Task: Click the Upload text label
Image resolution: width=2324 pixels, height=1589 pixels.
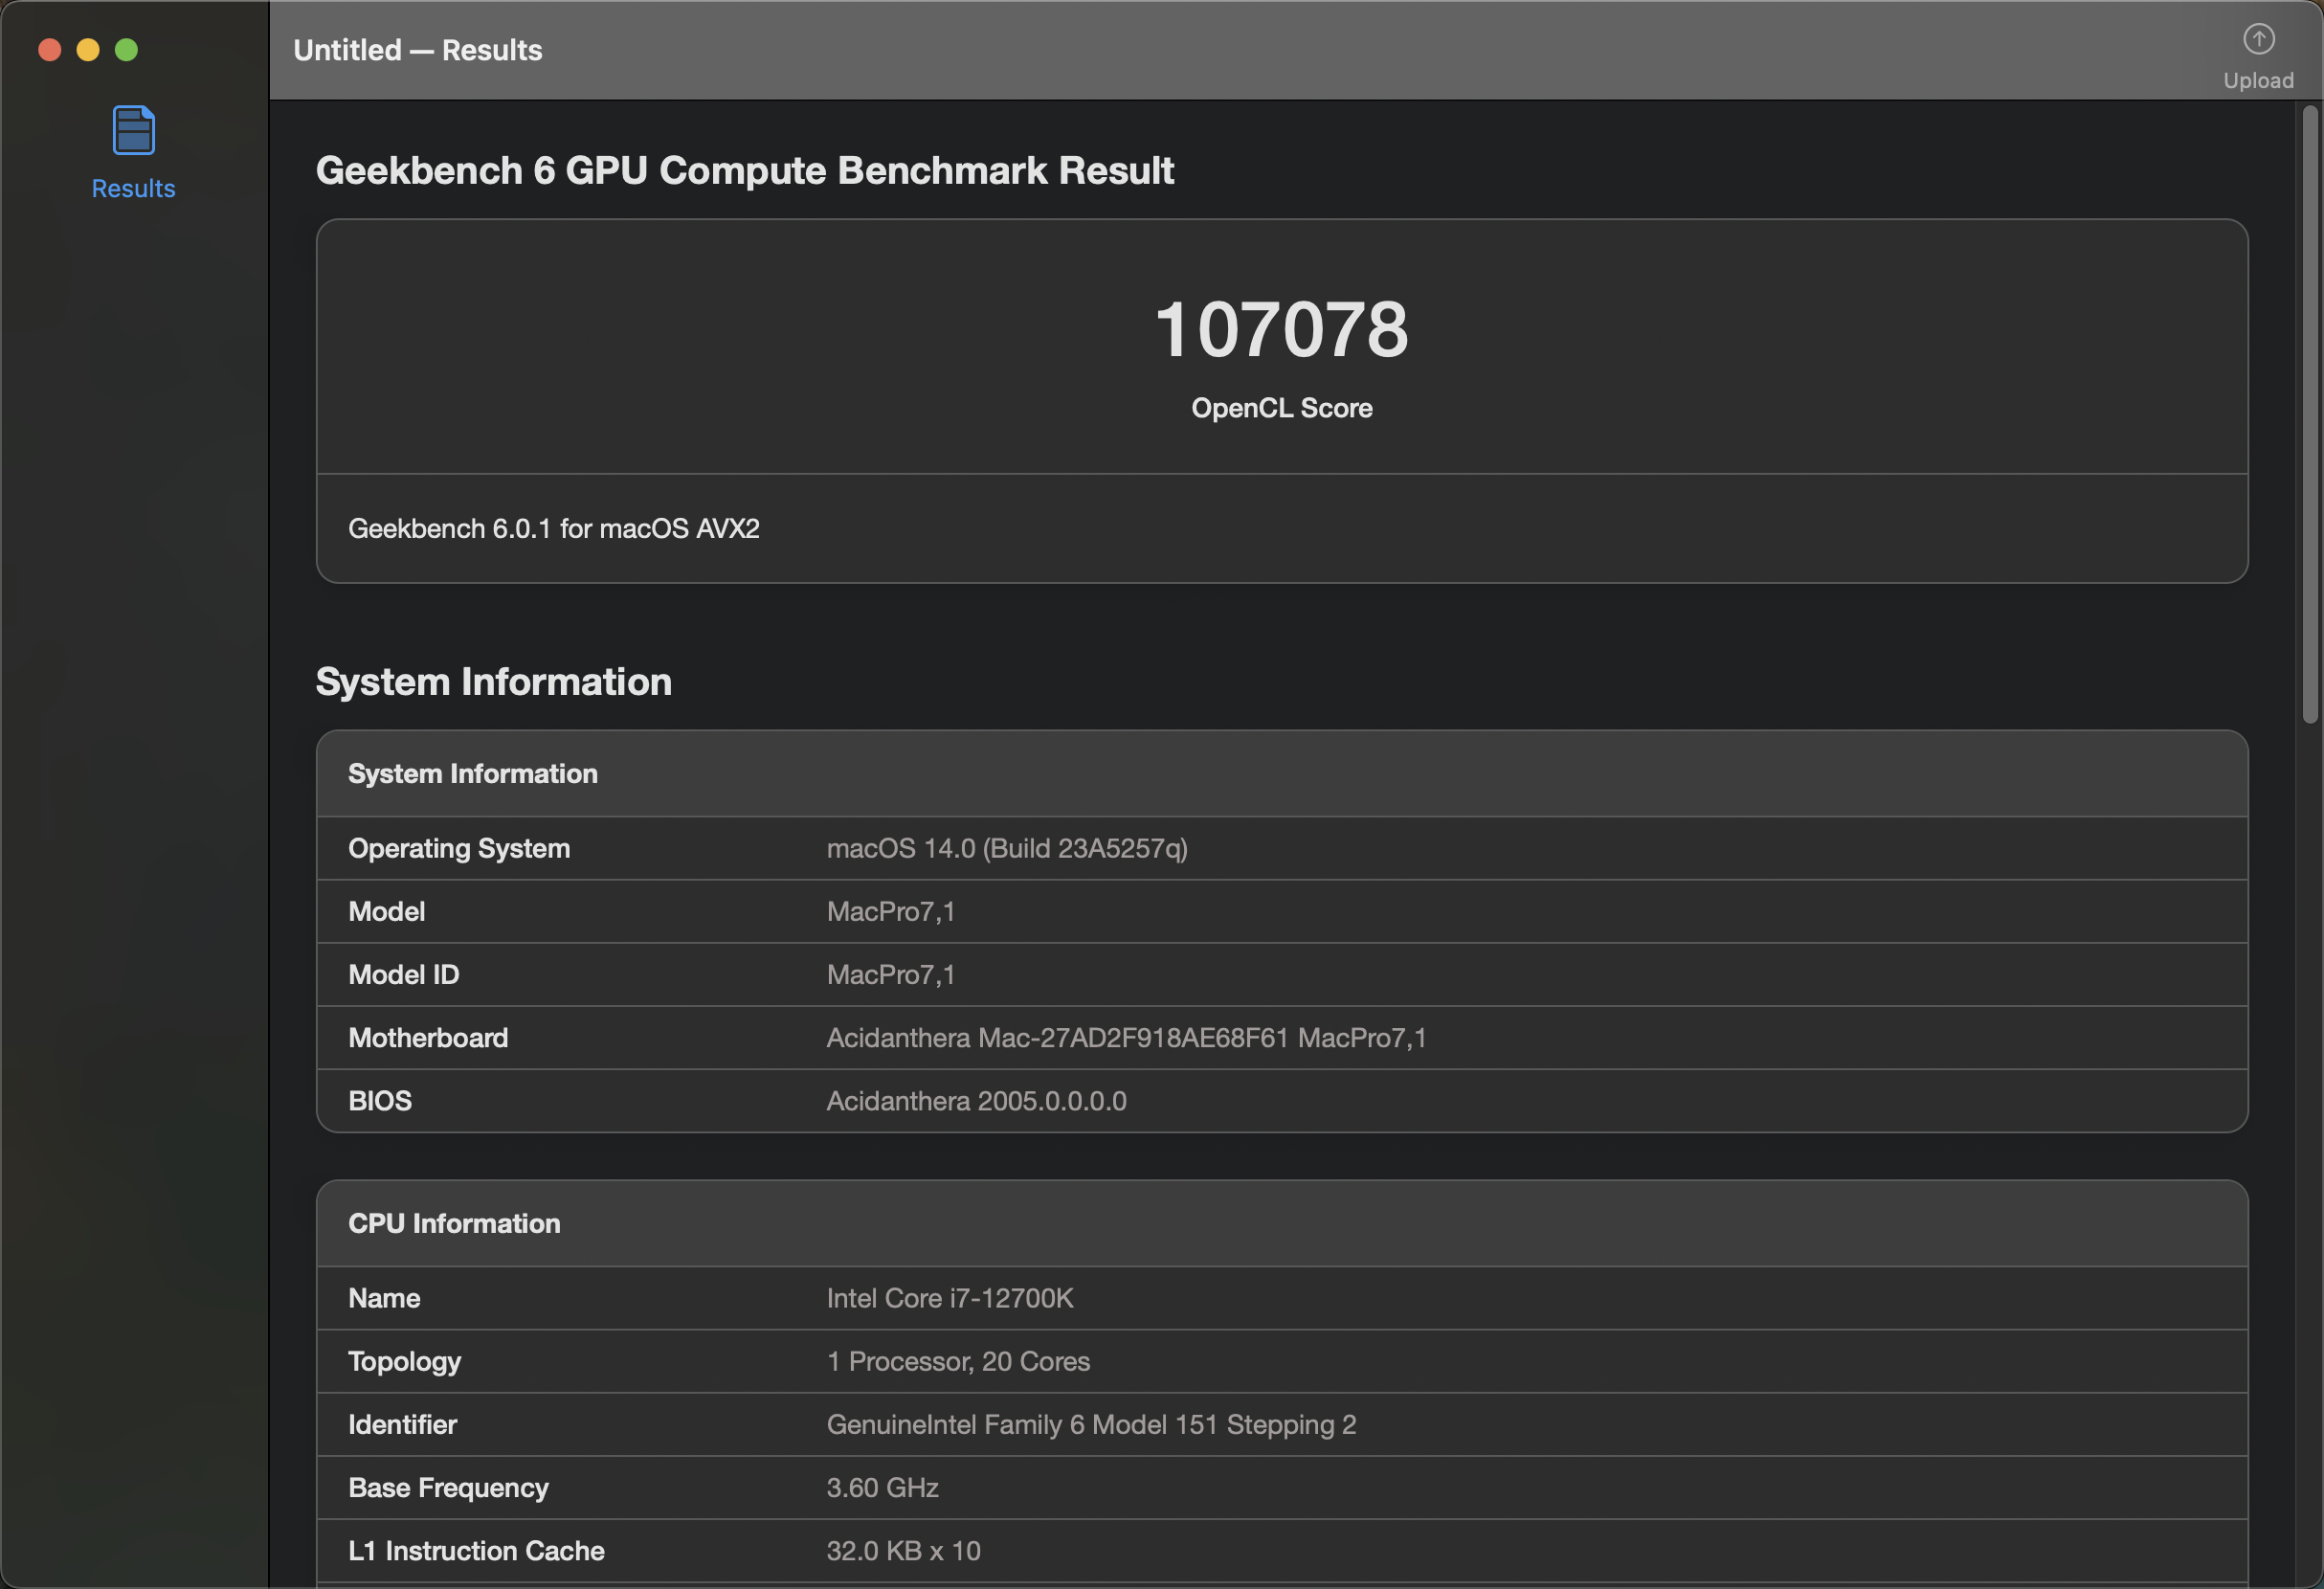Action: tap(2258, 81)
